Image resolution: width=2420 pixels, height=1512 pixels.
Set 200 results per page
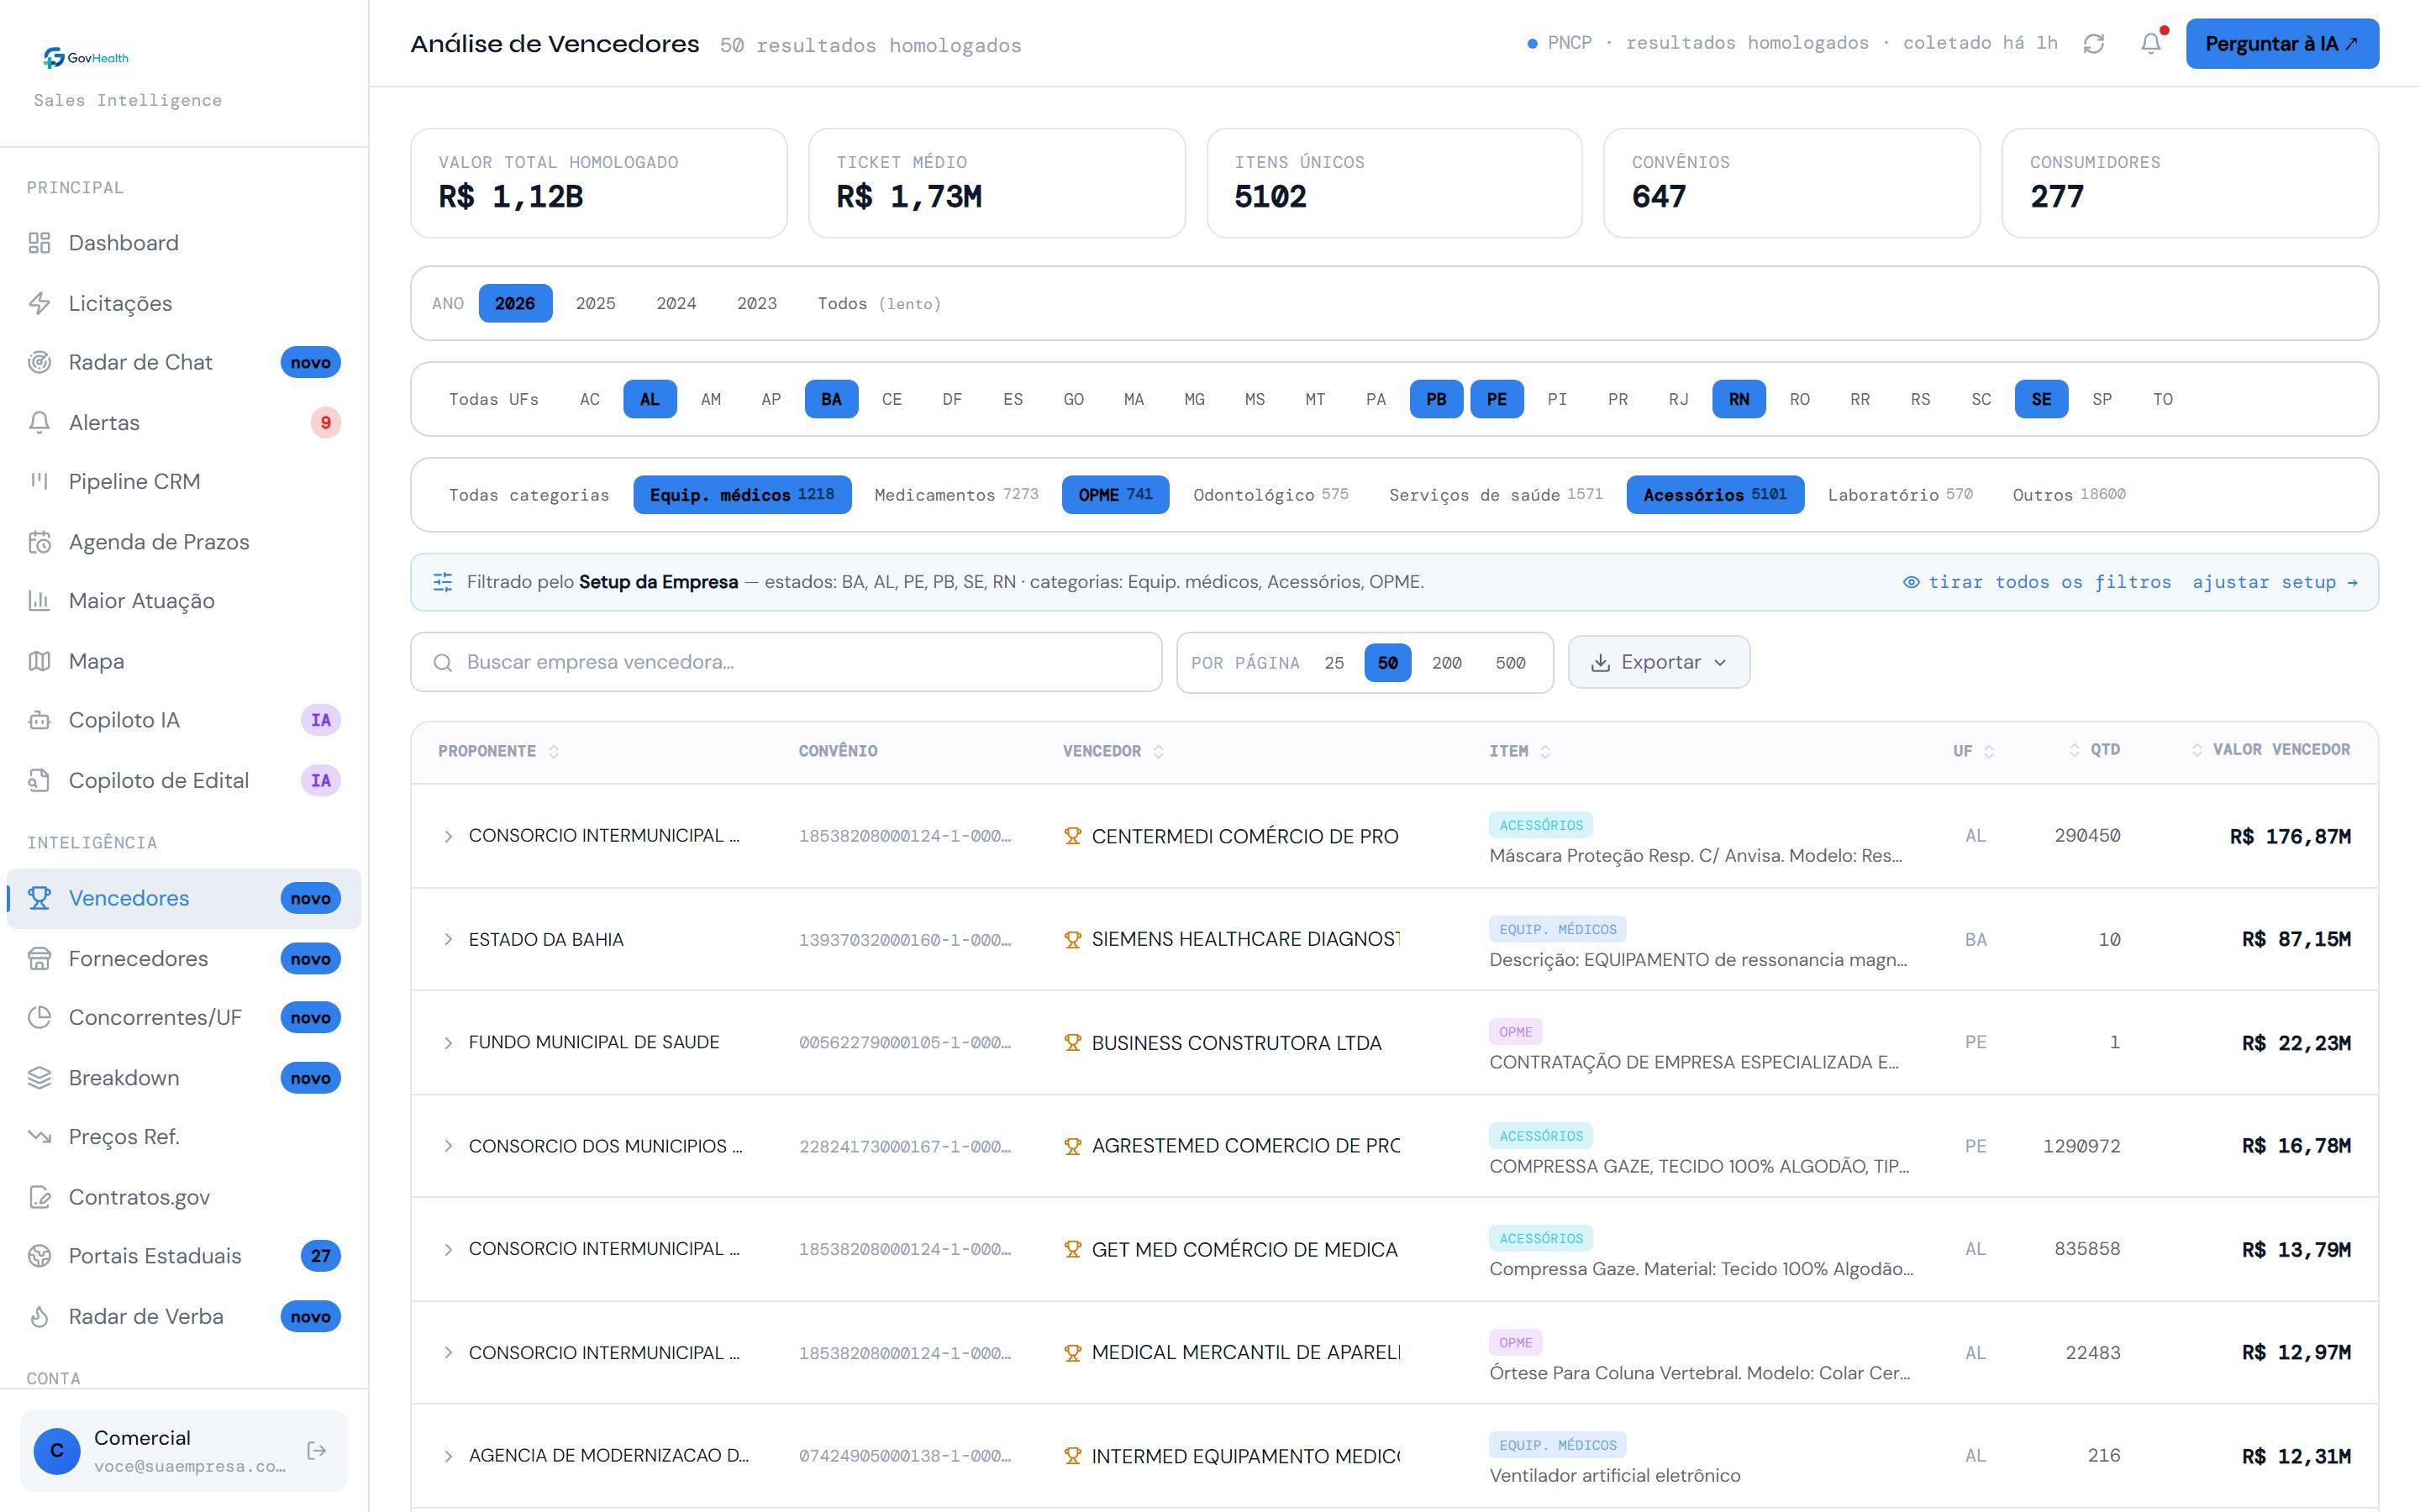point(1446,662)
